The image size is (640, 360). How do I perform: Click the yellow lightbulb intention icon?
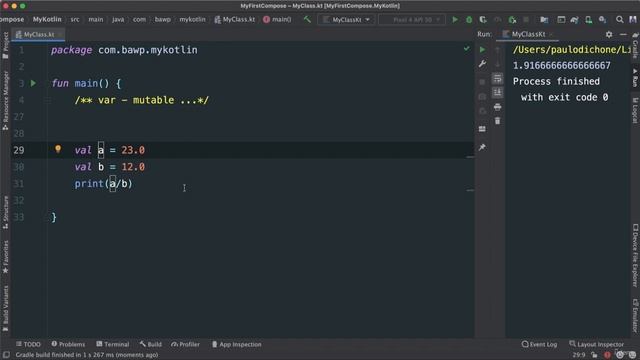[58, 149]
